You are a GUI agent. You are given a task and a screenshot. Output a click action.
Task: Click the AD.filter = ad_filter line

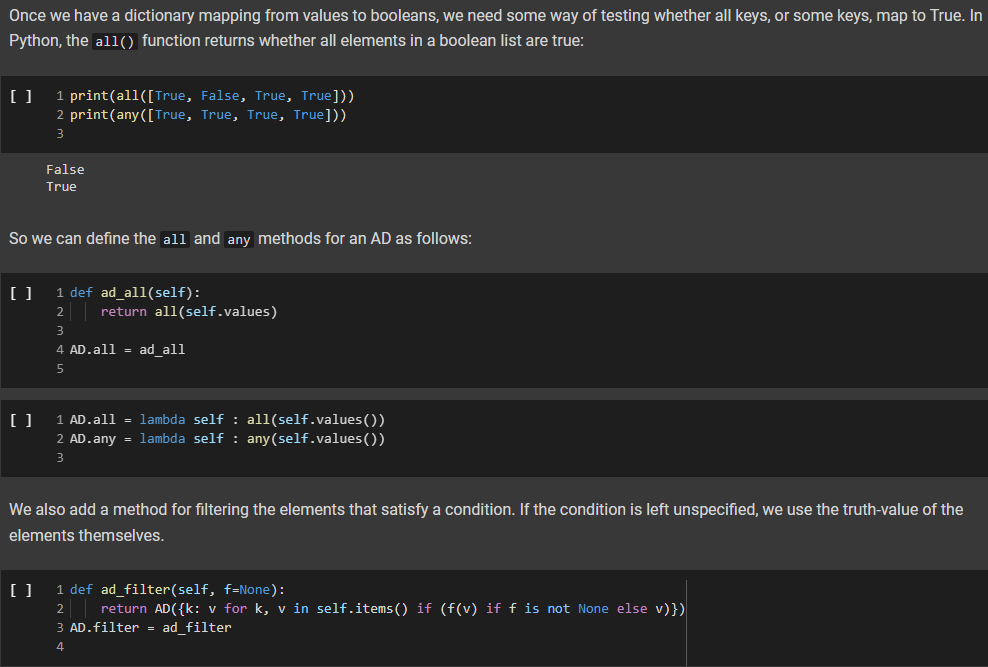[150, 627]
